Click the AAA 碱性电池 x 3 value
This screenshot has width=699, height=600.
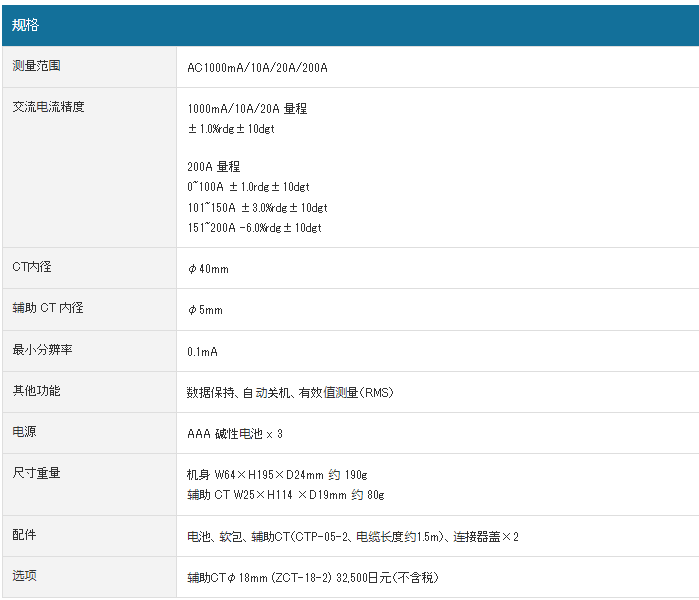[235, 434]
